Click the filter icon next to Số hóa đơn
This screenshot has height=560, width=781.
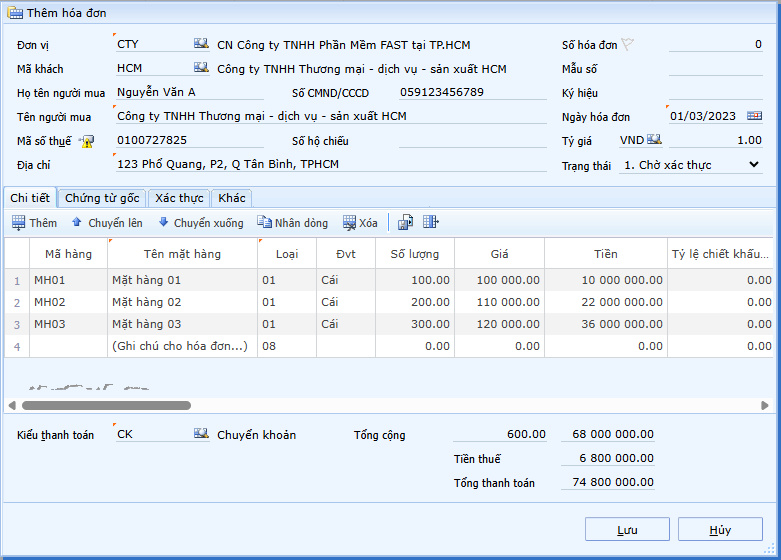pyautogui.click(x=627, y=45)
